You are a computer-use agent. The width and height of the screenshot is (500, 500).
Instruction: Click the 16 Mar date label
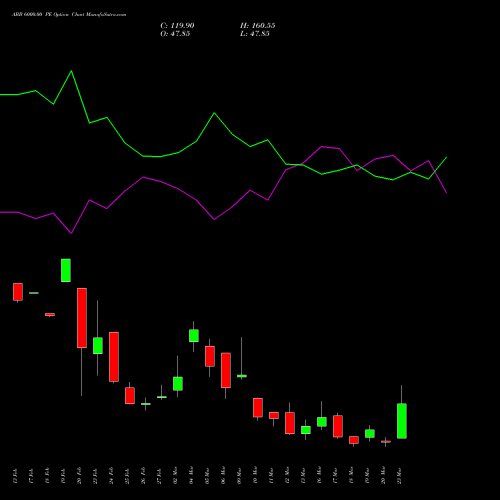pos(319,476)
